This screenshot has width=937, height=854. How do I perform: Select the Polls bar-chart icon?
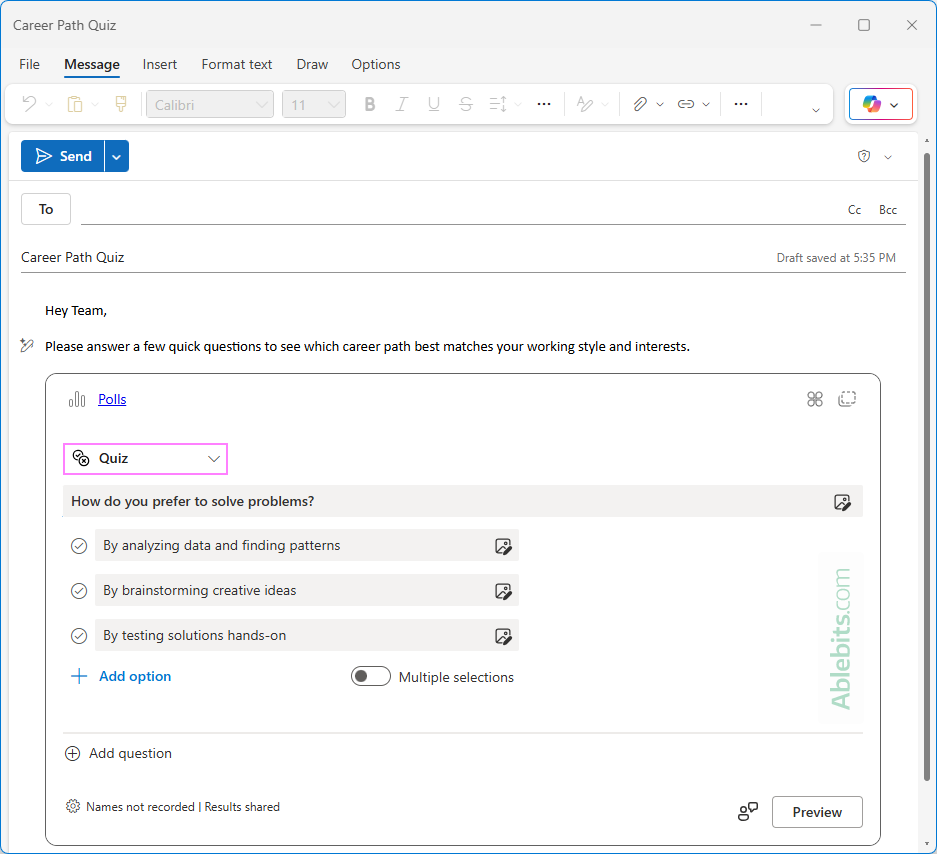pos(77,398)
